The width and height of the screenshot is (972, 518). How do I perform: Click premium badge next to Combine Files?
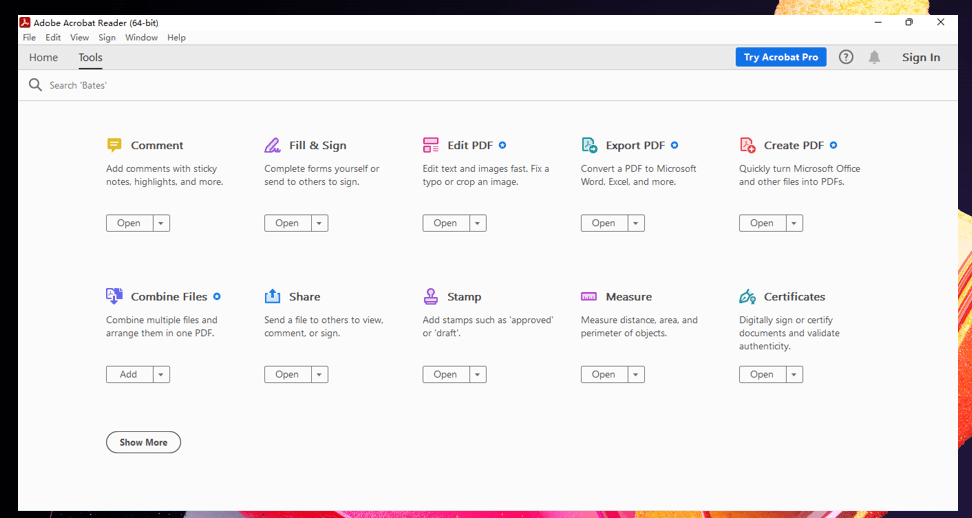pos(217,296)
